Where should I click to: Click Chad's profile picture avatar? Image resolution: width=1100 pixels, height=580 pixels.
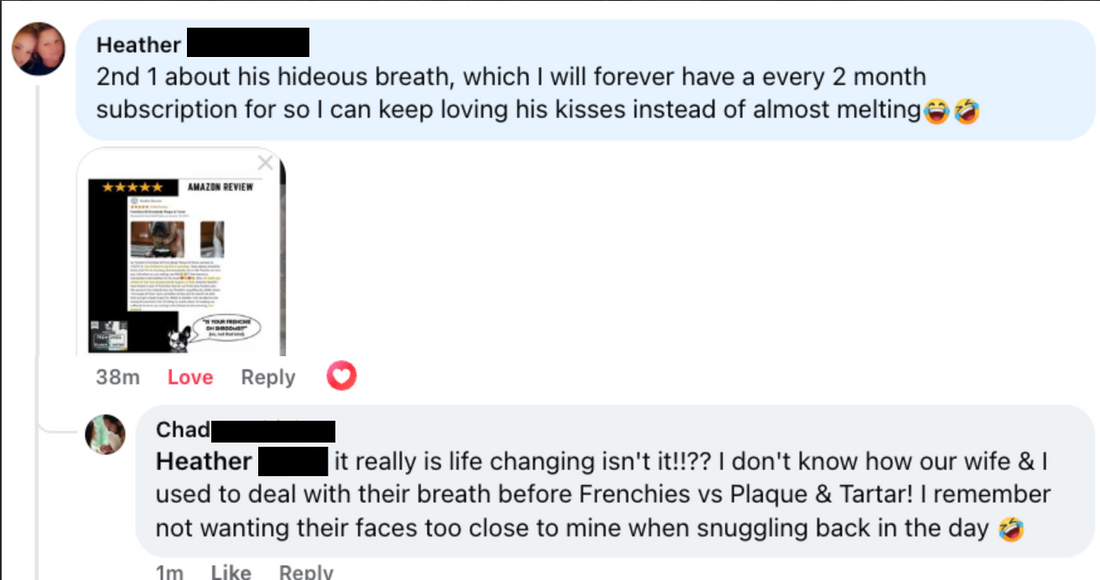[x=105, y=433]
